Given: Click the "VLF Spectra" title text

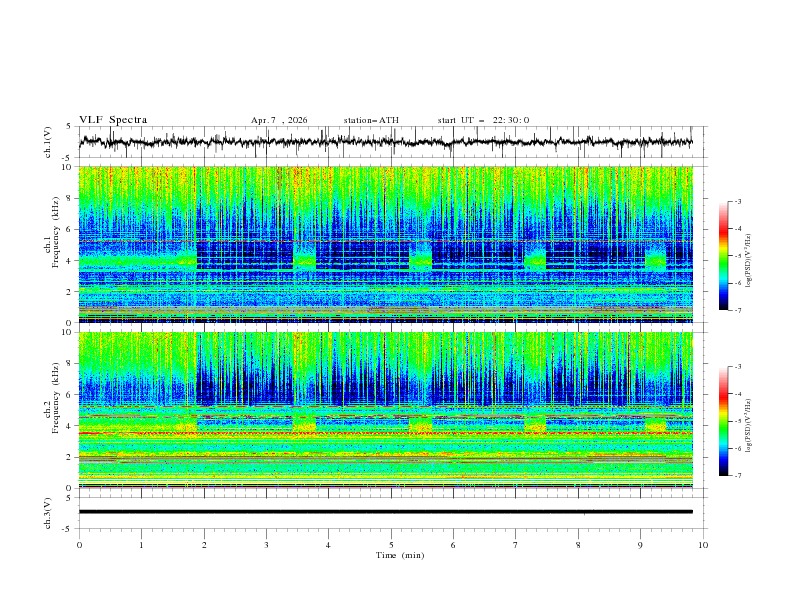Looking at the screenshot, I should pyautogui.click(x=113, y=120).
